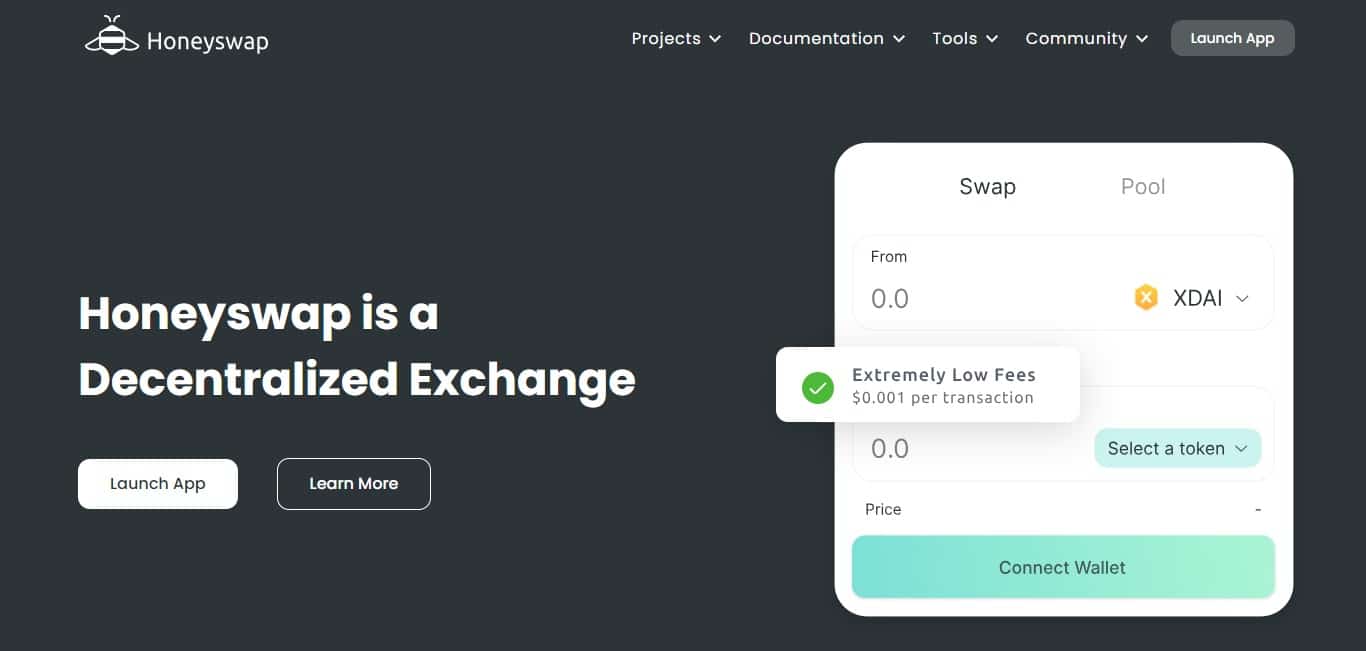Viewport: 1366px width, 651px height.
Task: Click Learn More in the hero section
Action: pos(353,484)
